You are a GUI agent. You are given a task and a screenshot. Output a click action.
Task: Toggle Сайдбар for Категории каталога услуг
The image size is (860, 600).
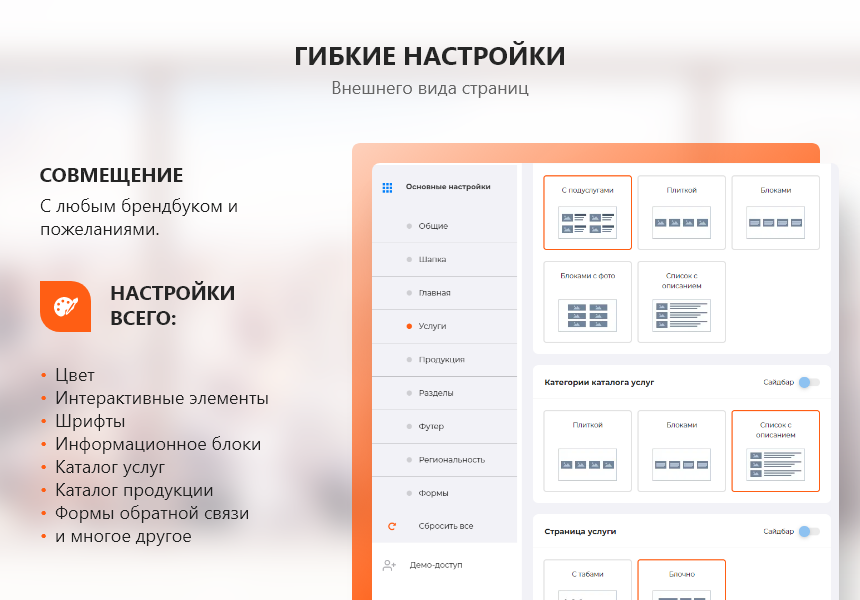click(x=808, y=382)
